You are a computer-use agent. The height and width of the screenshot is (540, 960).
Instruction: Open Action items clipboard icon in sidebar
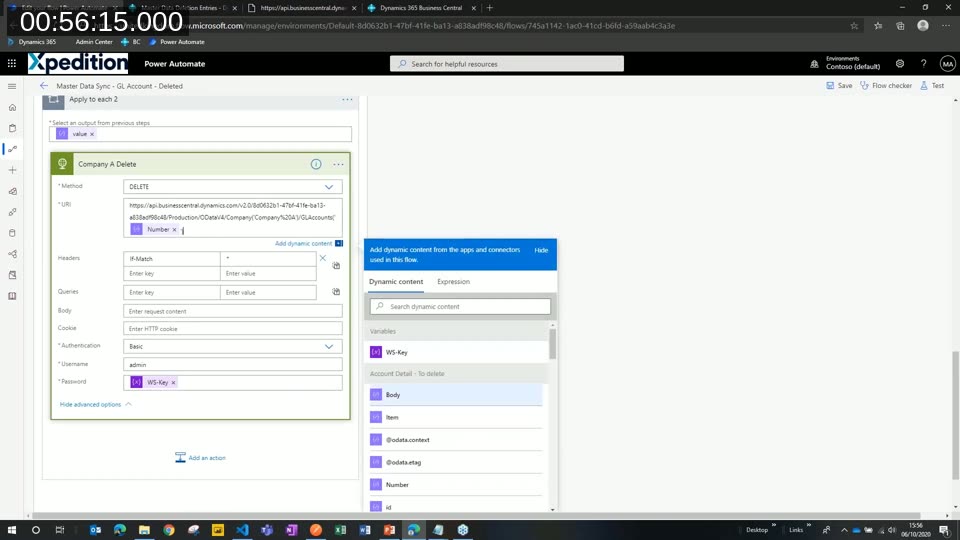coord(12,129)
